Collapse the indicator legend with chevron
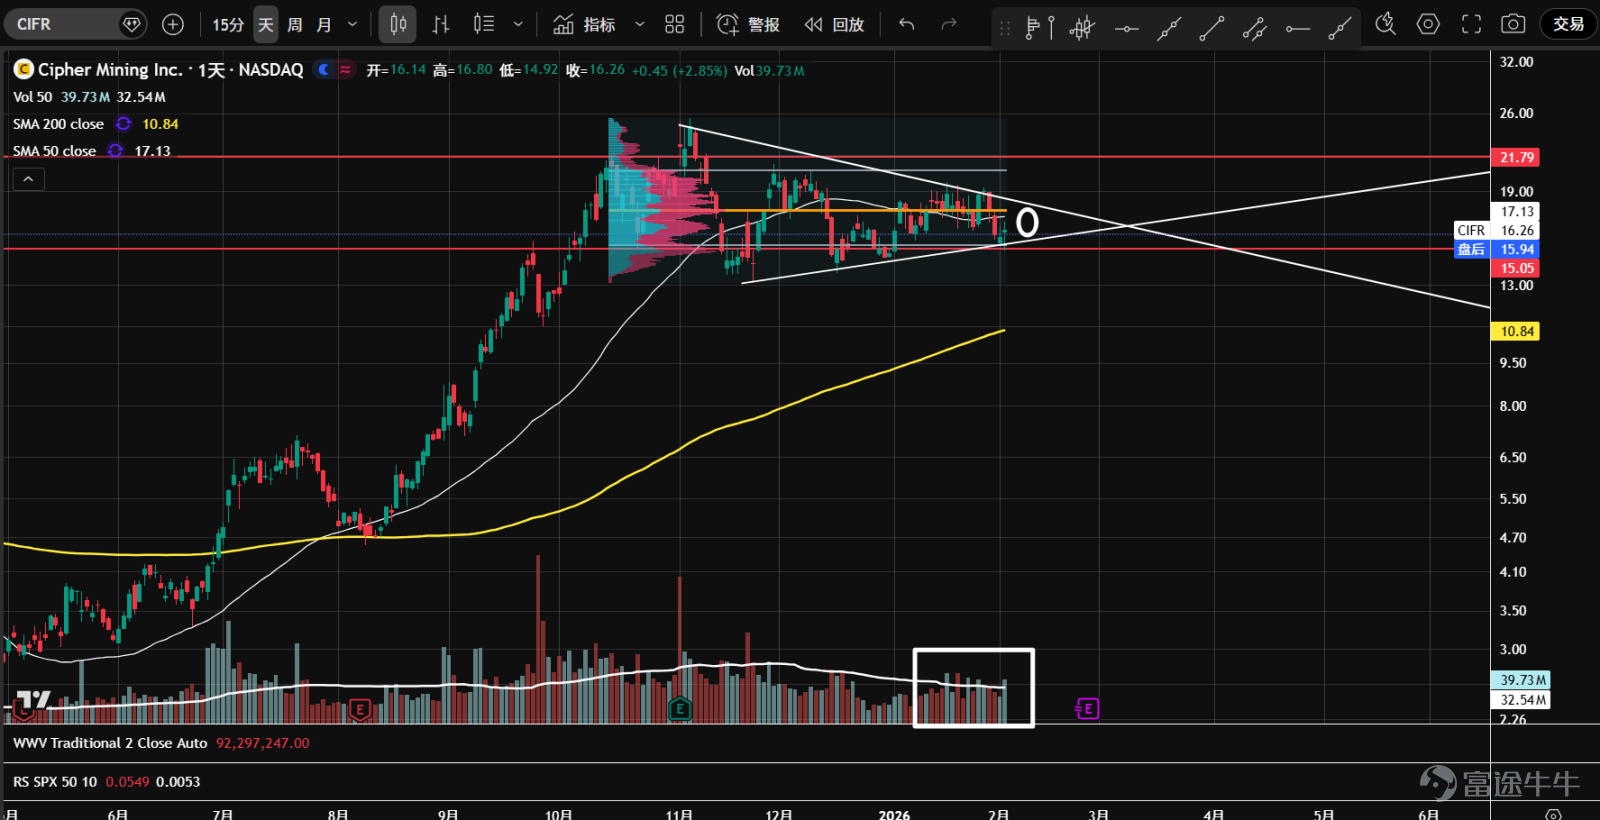This screenshot has height=820, width=1600. (x=28, y=179)
